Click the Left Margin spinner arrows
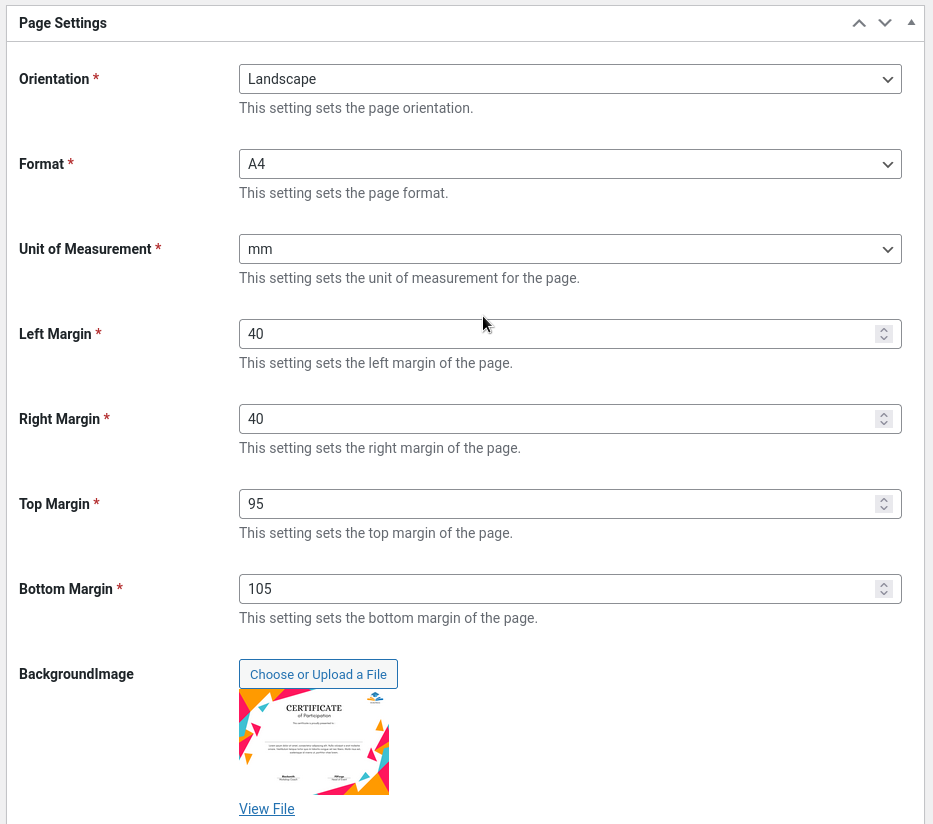 [x=883, y=334]
